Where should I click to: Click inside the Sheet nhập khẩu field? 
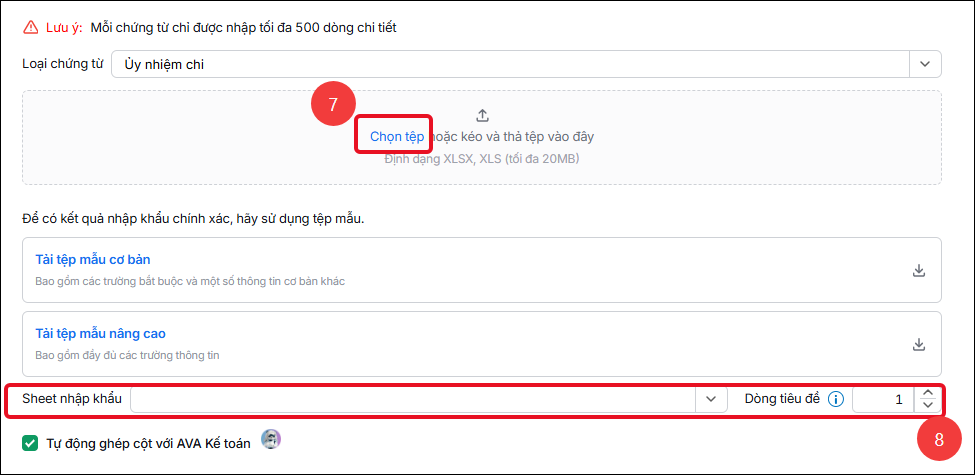[413, 399]
